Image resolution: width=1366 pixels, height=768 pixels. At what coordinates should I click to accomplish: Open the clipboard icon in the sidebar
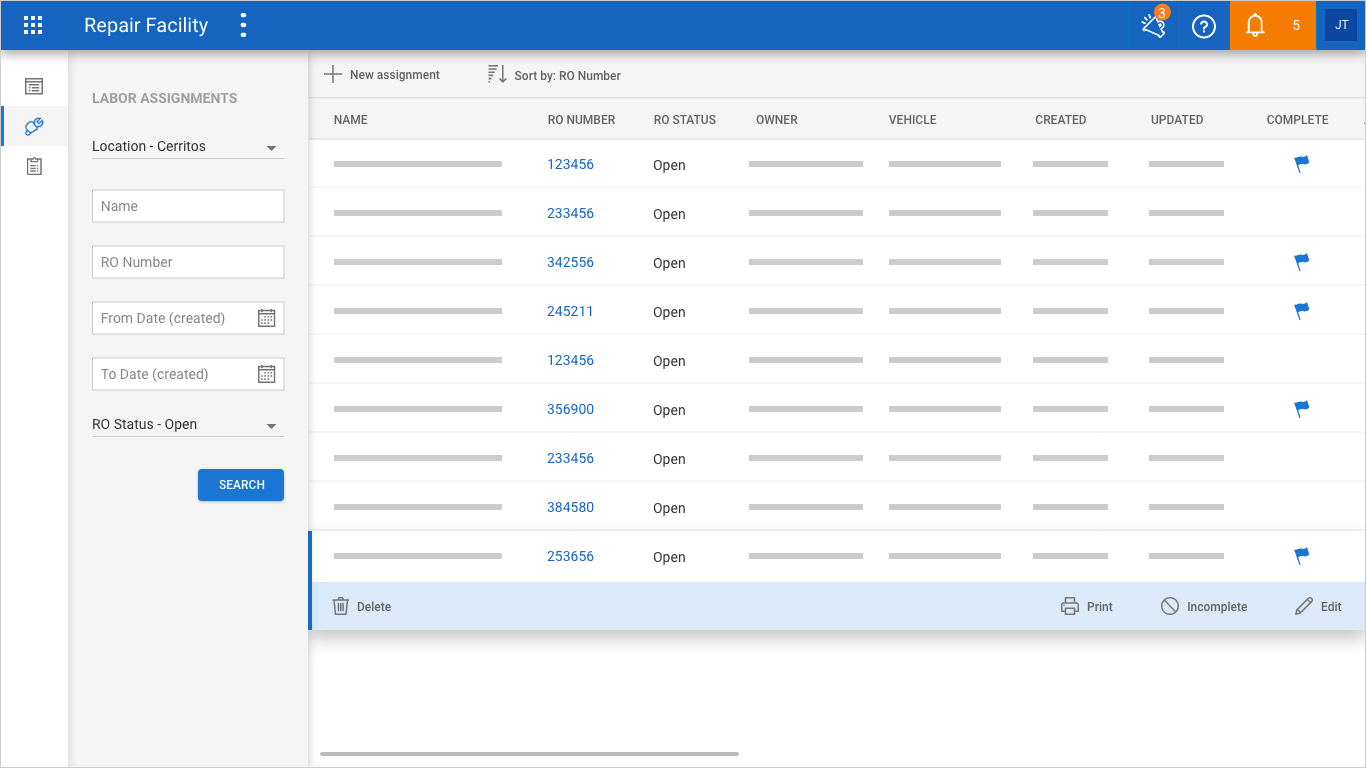[x=34, y=167]
